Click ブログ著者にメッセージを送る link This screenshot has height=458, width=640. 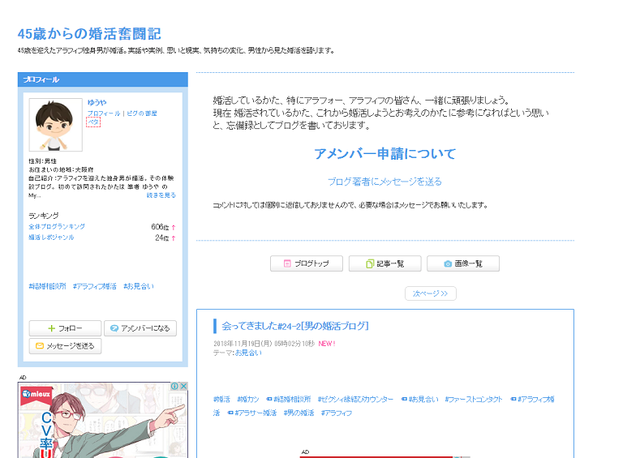tap(385, 181)
